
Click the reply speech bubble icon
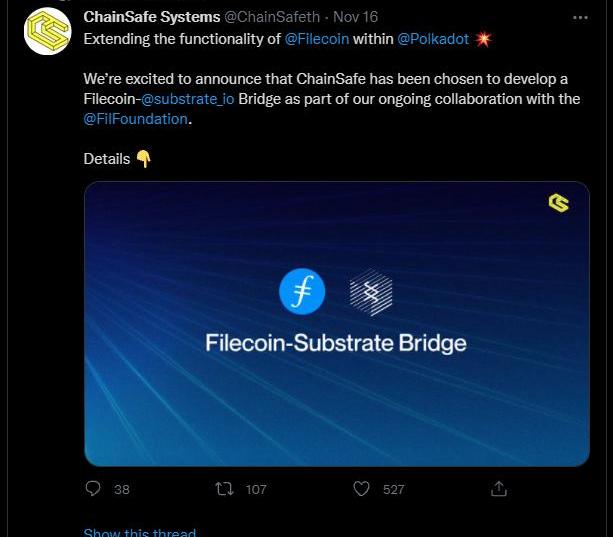[x=93, y=489]
